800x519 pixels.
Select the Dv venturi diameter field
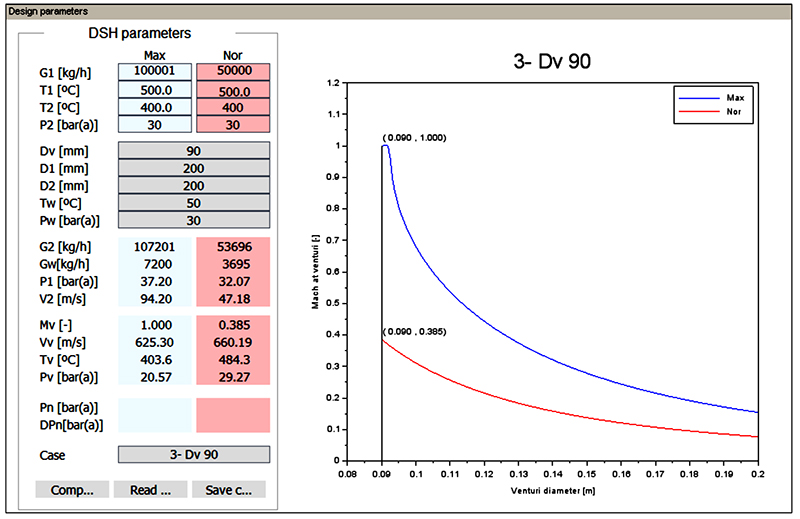(x=194, y=151)
